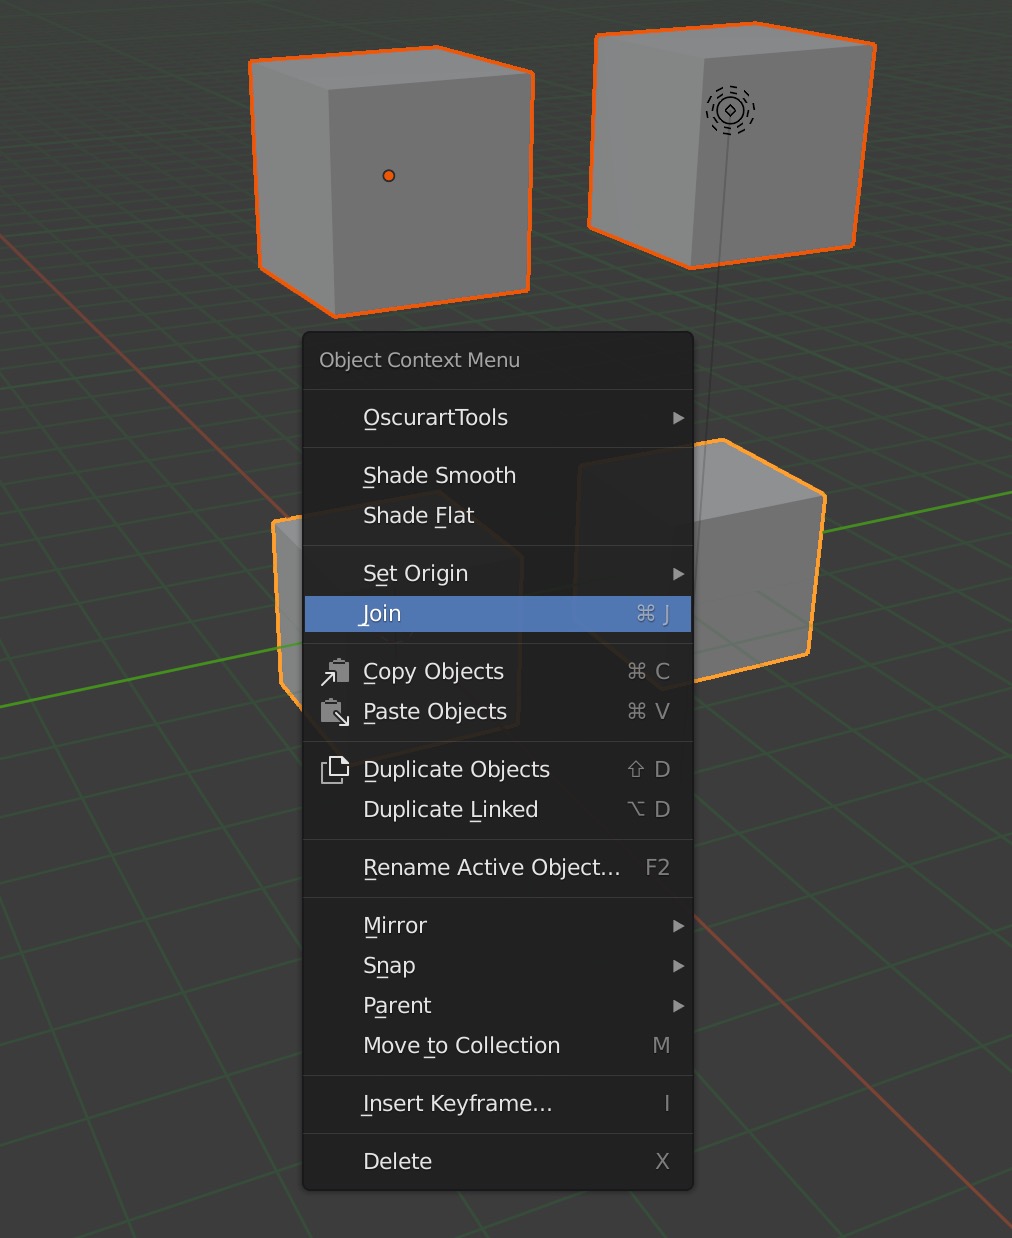Expand arrow beside Set Origin

pyautogui.click(x=678, y=574)
